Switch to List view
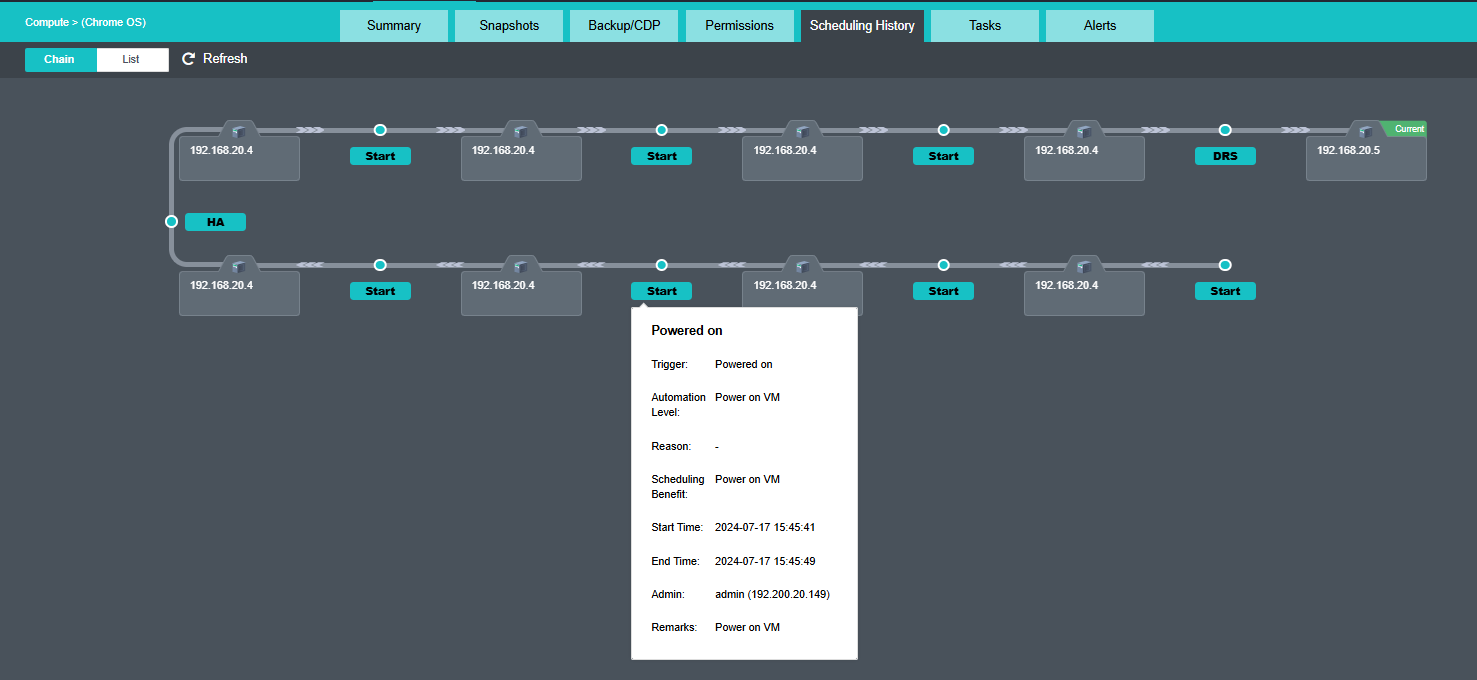 [x=132, y=60]
